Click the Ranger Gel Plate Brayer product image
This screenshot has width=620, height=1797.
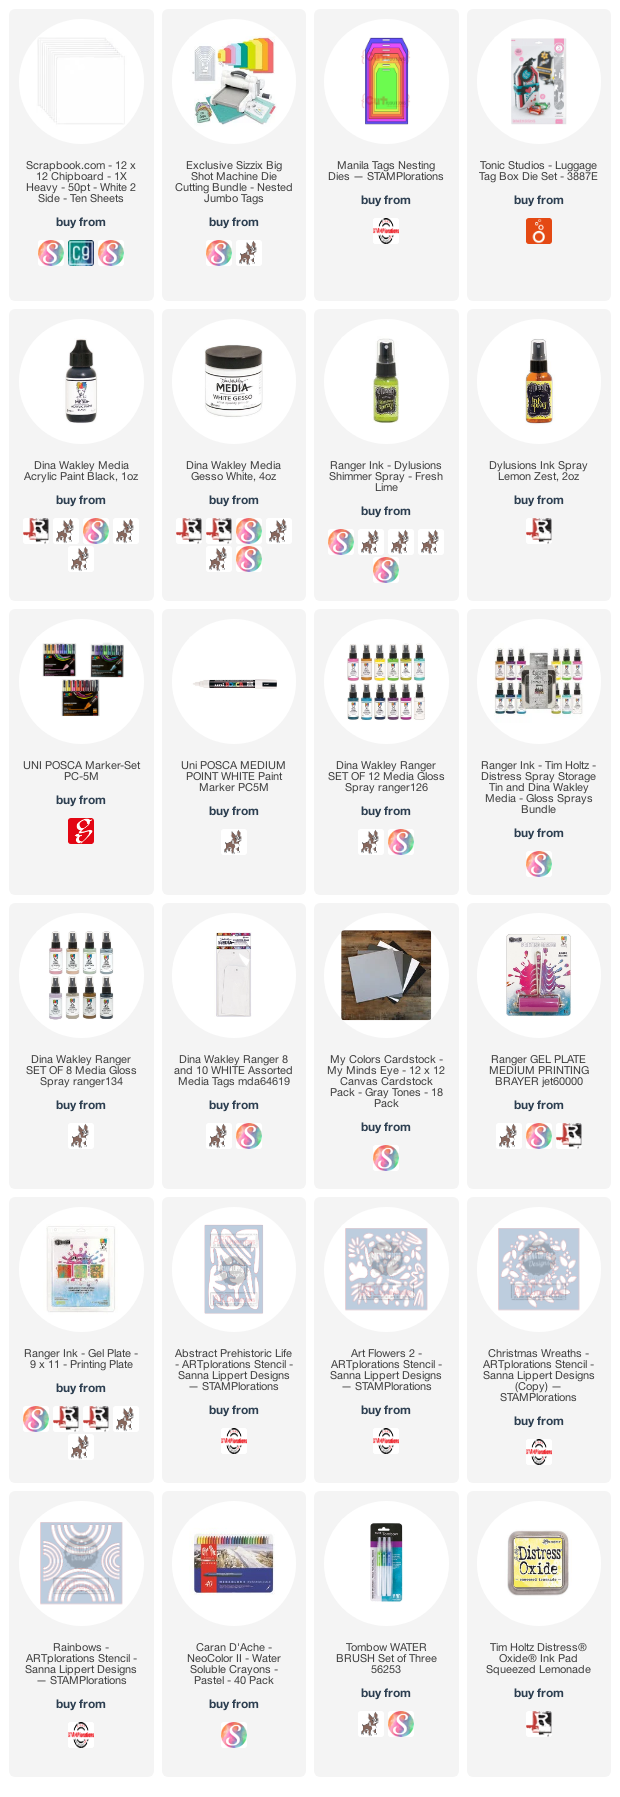click(x=539, y=976)
